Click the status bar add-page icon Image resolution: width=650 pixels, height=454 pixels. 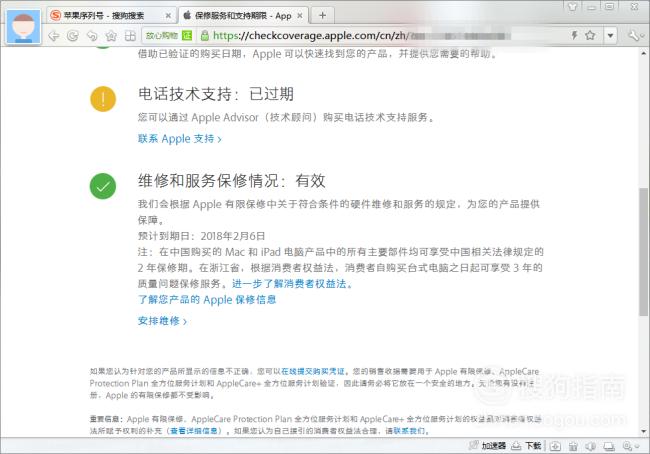click(x=555, y=446)
